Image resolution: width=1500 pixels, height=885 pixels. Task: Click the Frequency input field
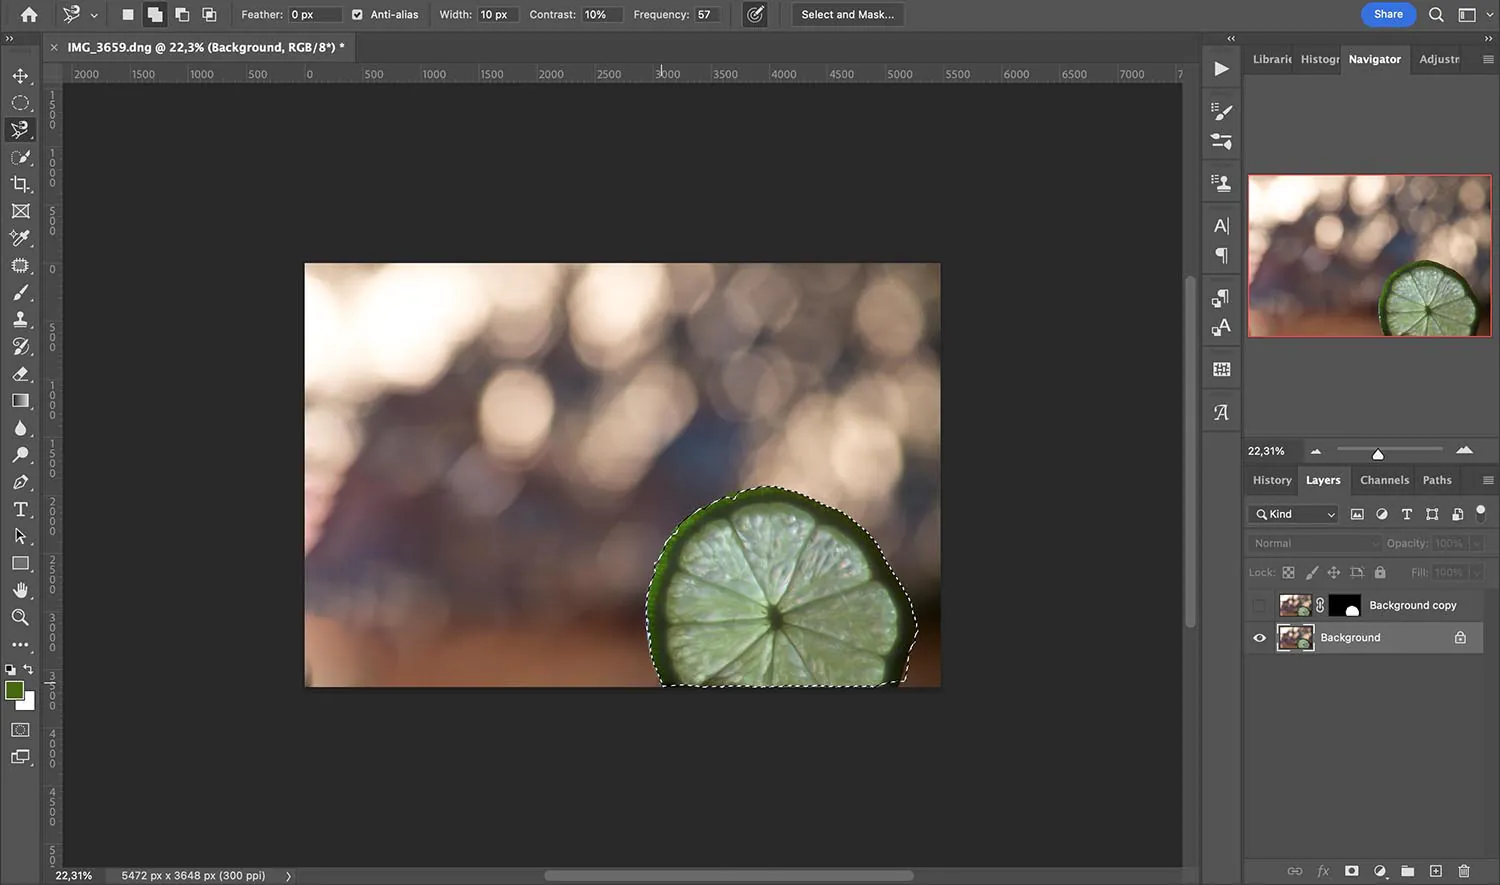[x=707, y=15]
